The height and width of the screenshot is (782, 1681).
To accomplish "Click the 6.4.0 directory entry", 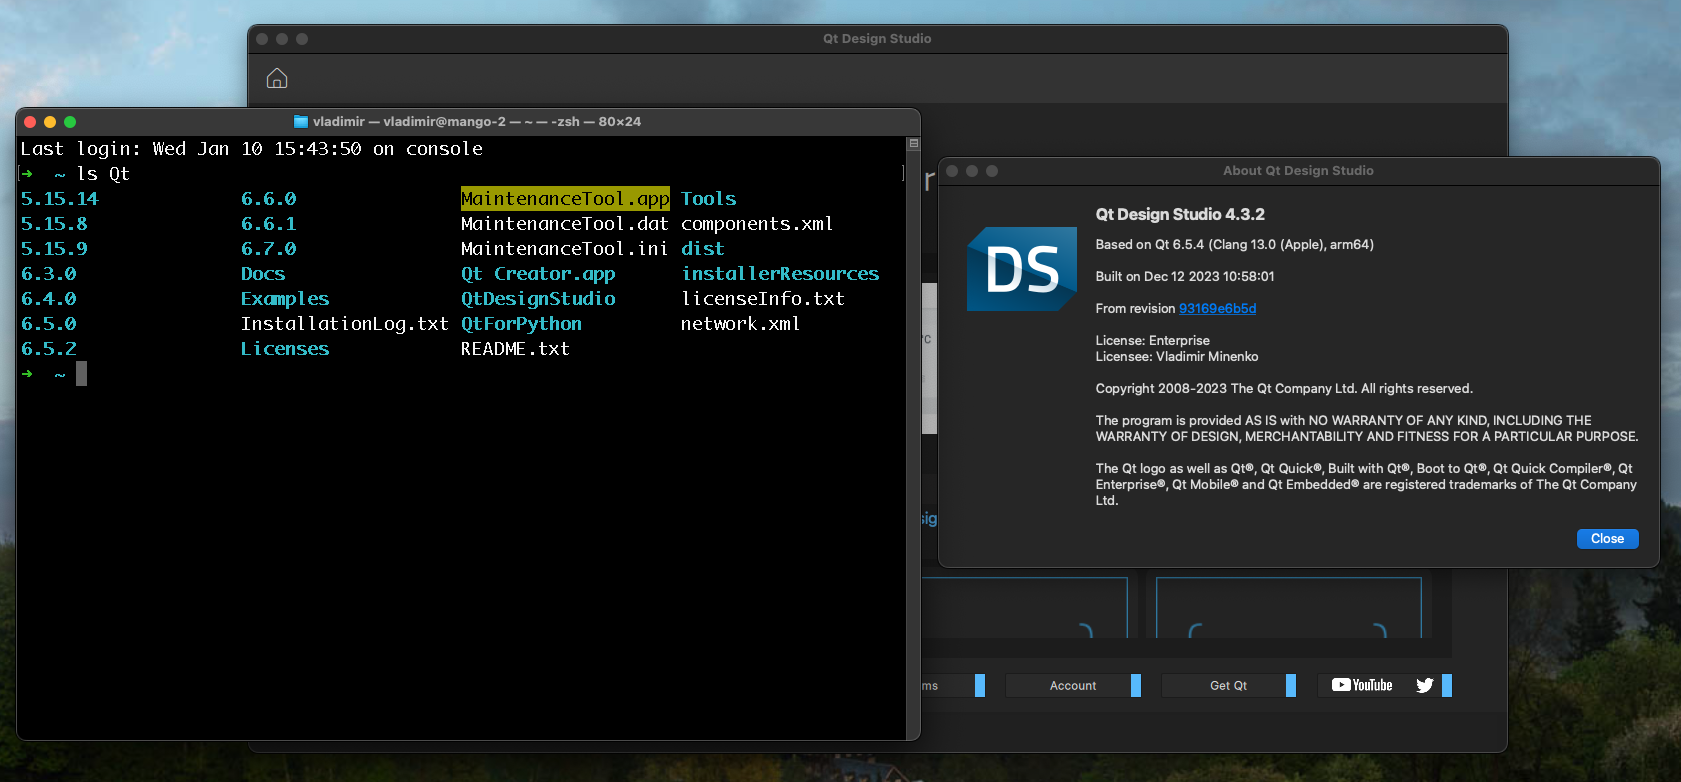I will coord(49,299).
